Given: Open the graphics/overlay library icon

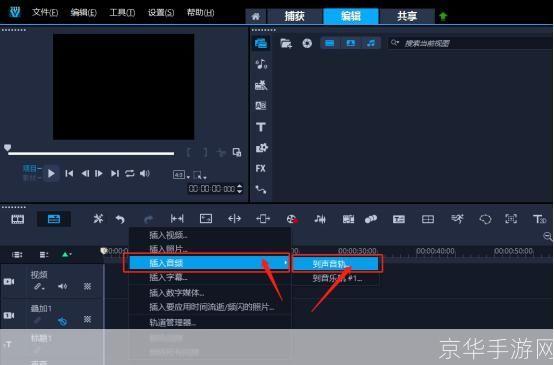Looking at the screenshot, I should [261, 148].
